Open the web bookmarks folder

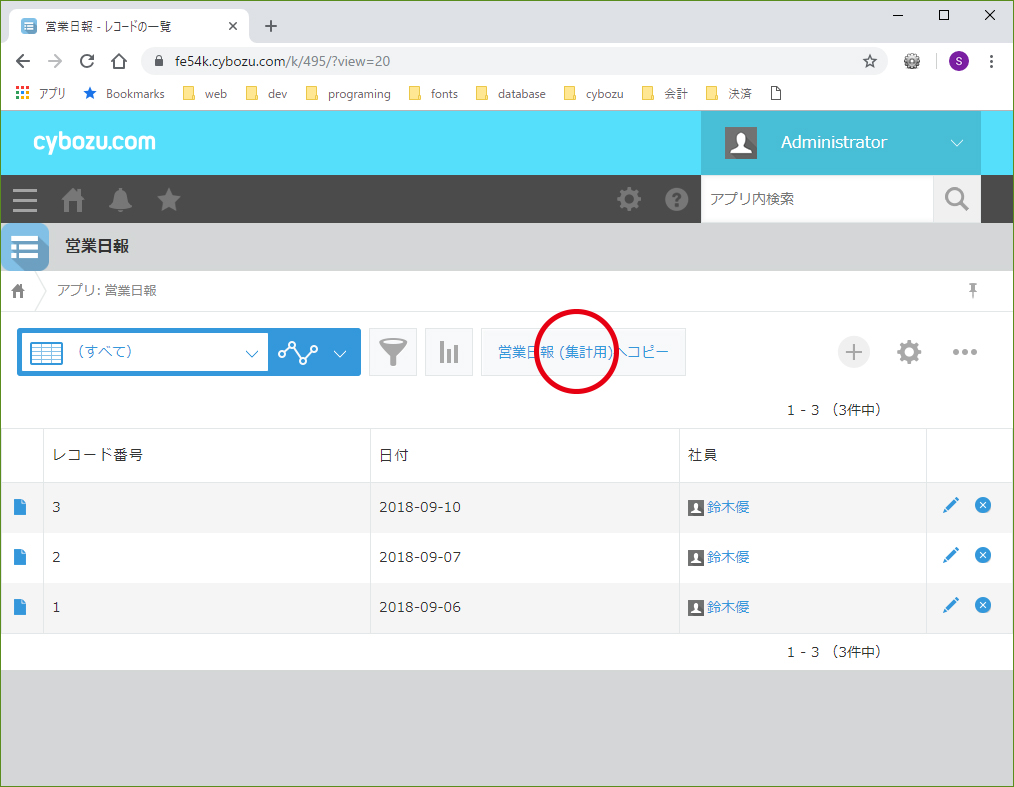(x=205, y=94)
